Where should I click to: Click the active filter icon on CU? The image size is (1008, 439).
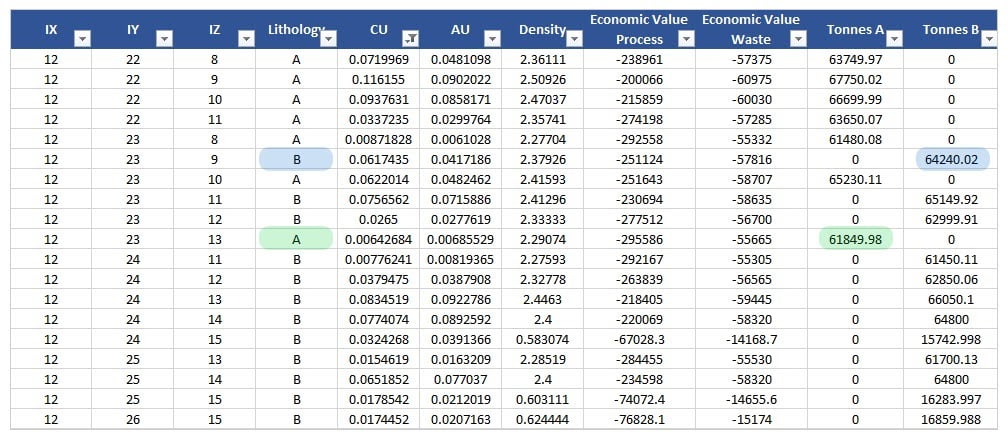pos(410,38)
